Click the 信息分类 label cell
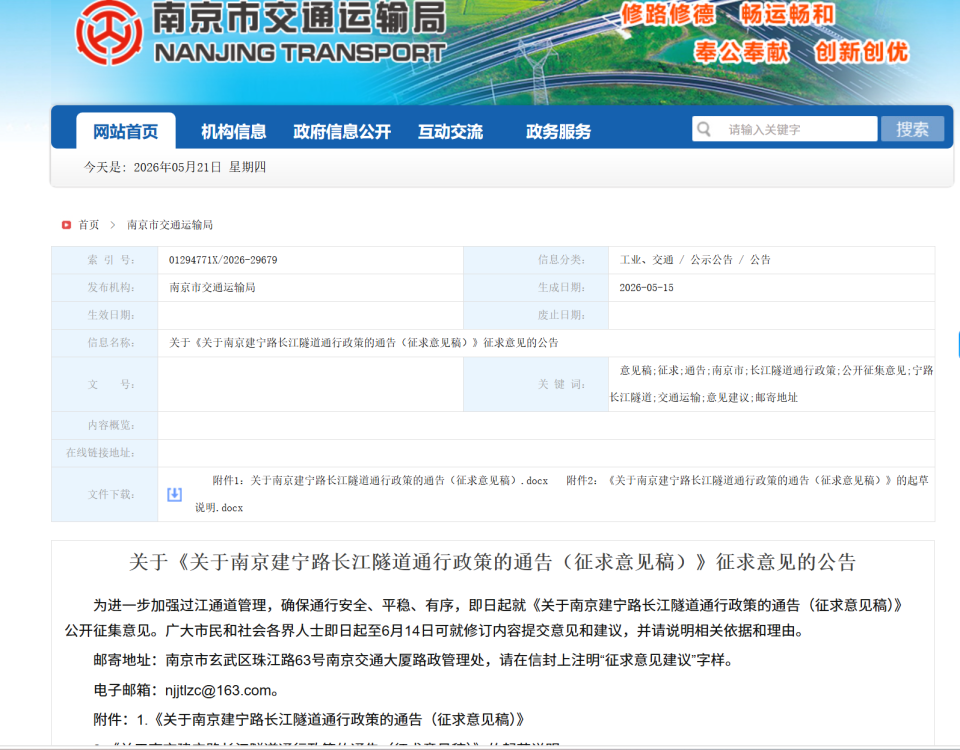 click(x=536, y=260)
